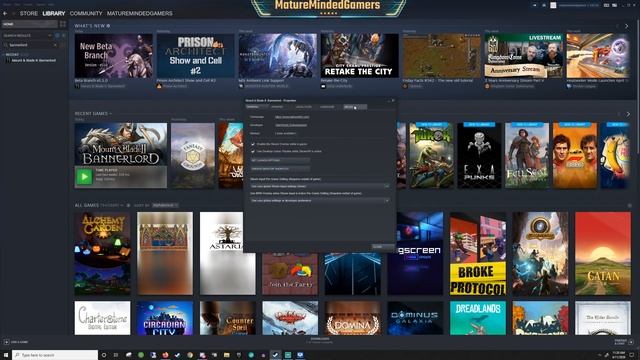The image size is (640, 360).
Task: Open the Fantasy Grounds recent game tile
Action: tap(193, 156)
